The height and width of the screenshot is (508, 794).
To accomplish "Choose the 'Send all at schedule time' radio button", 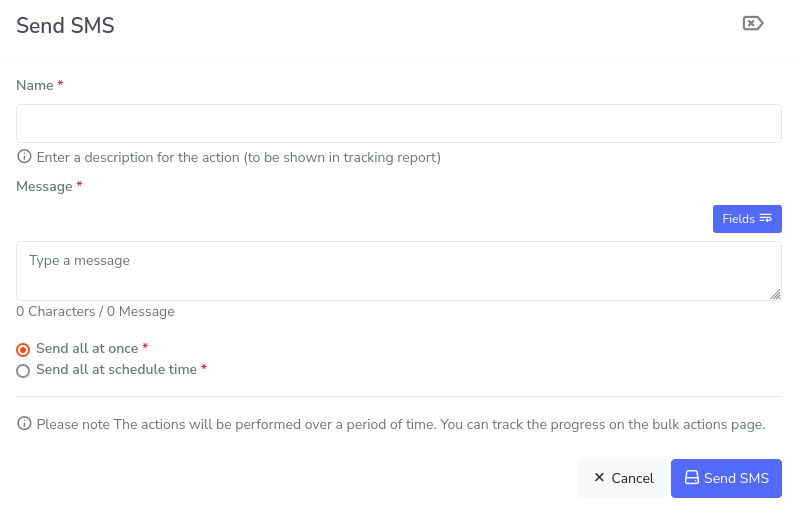I will [23, 371].
